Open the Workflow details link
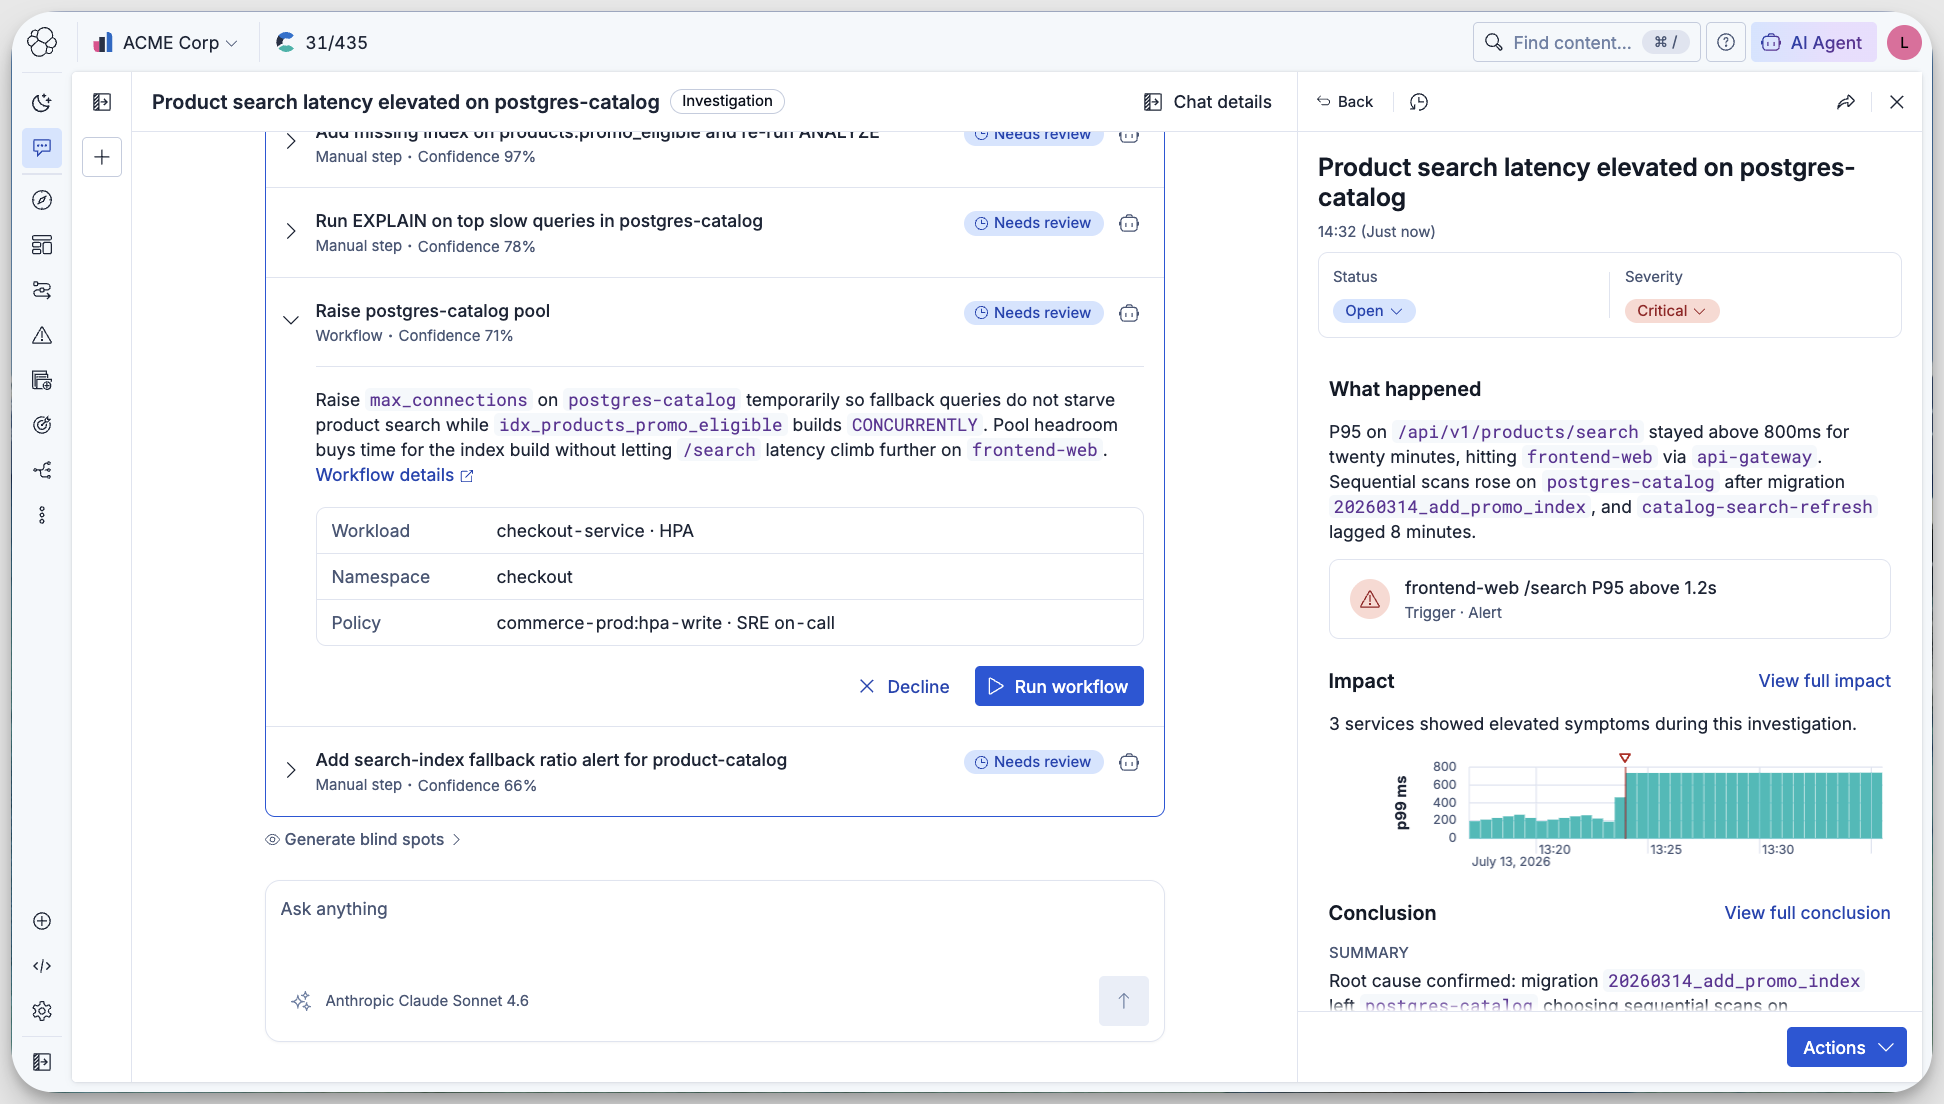 (x=394, y=475)
